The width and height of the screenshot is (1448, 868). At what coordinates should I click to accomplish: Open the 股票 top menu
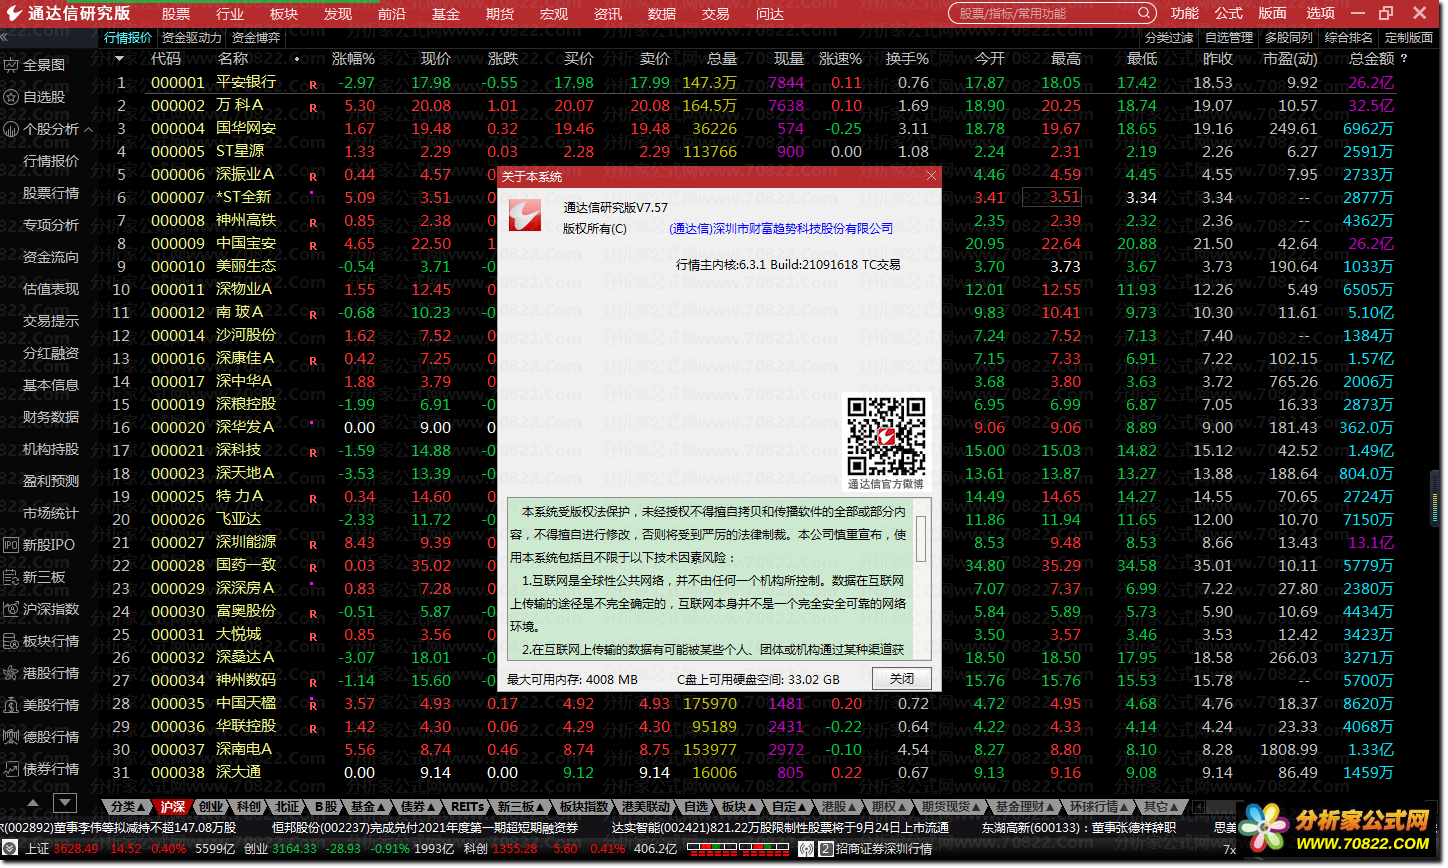coord(176,14)
